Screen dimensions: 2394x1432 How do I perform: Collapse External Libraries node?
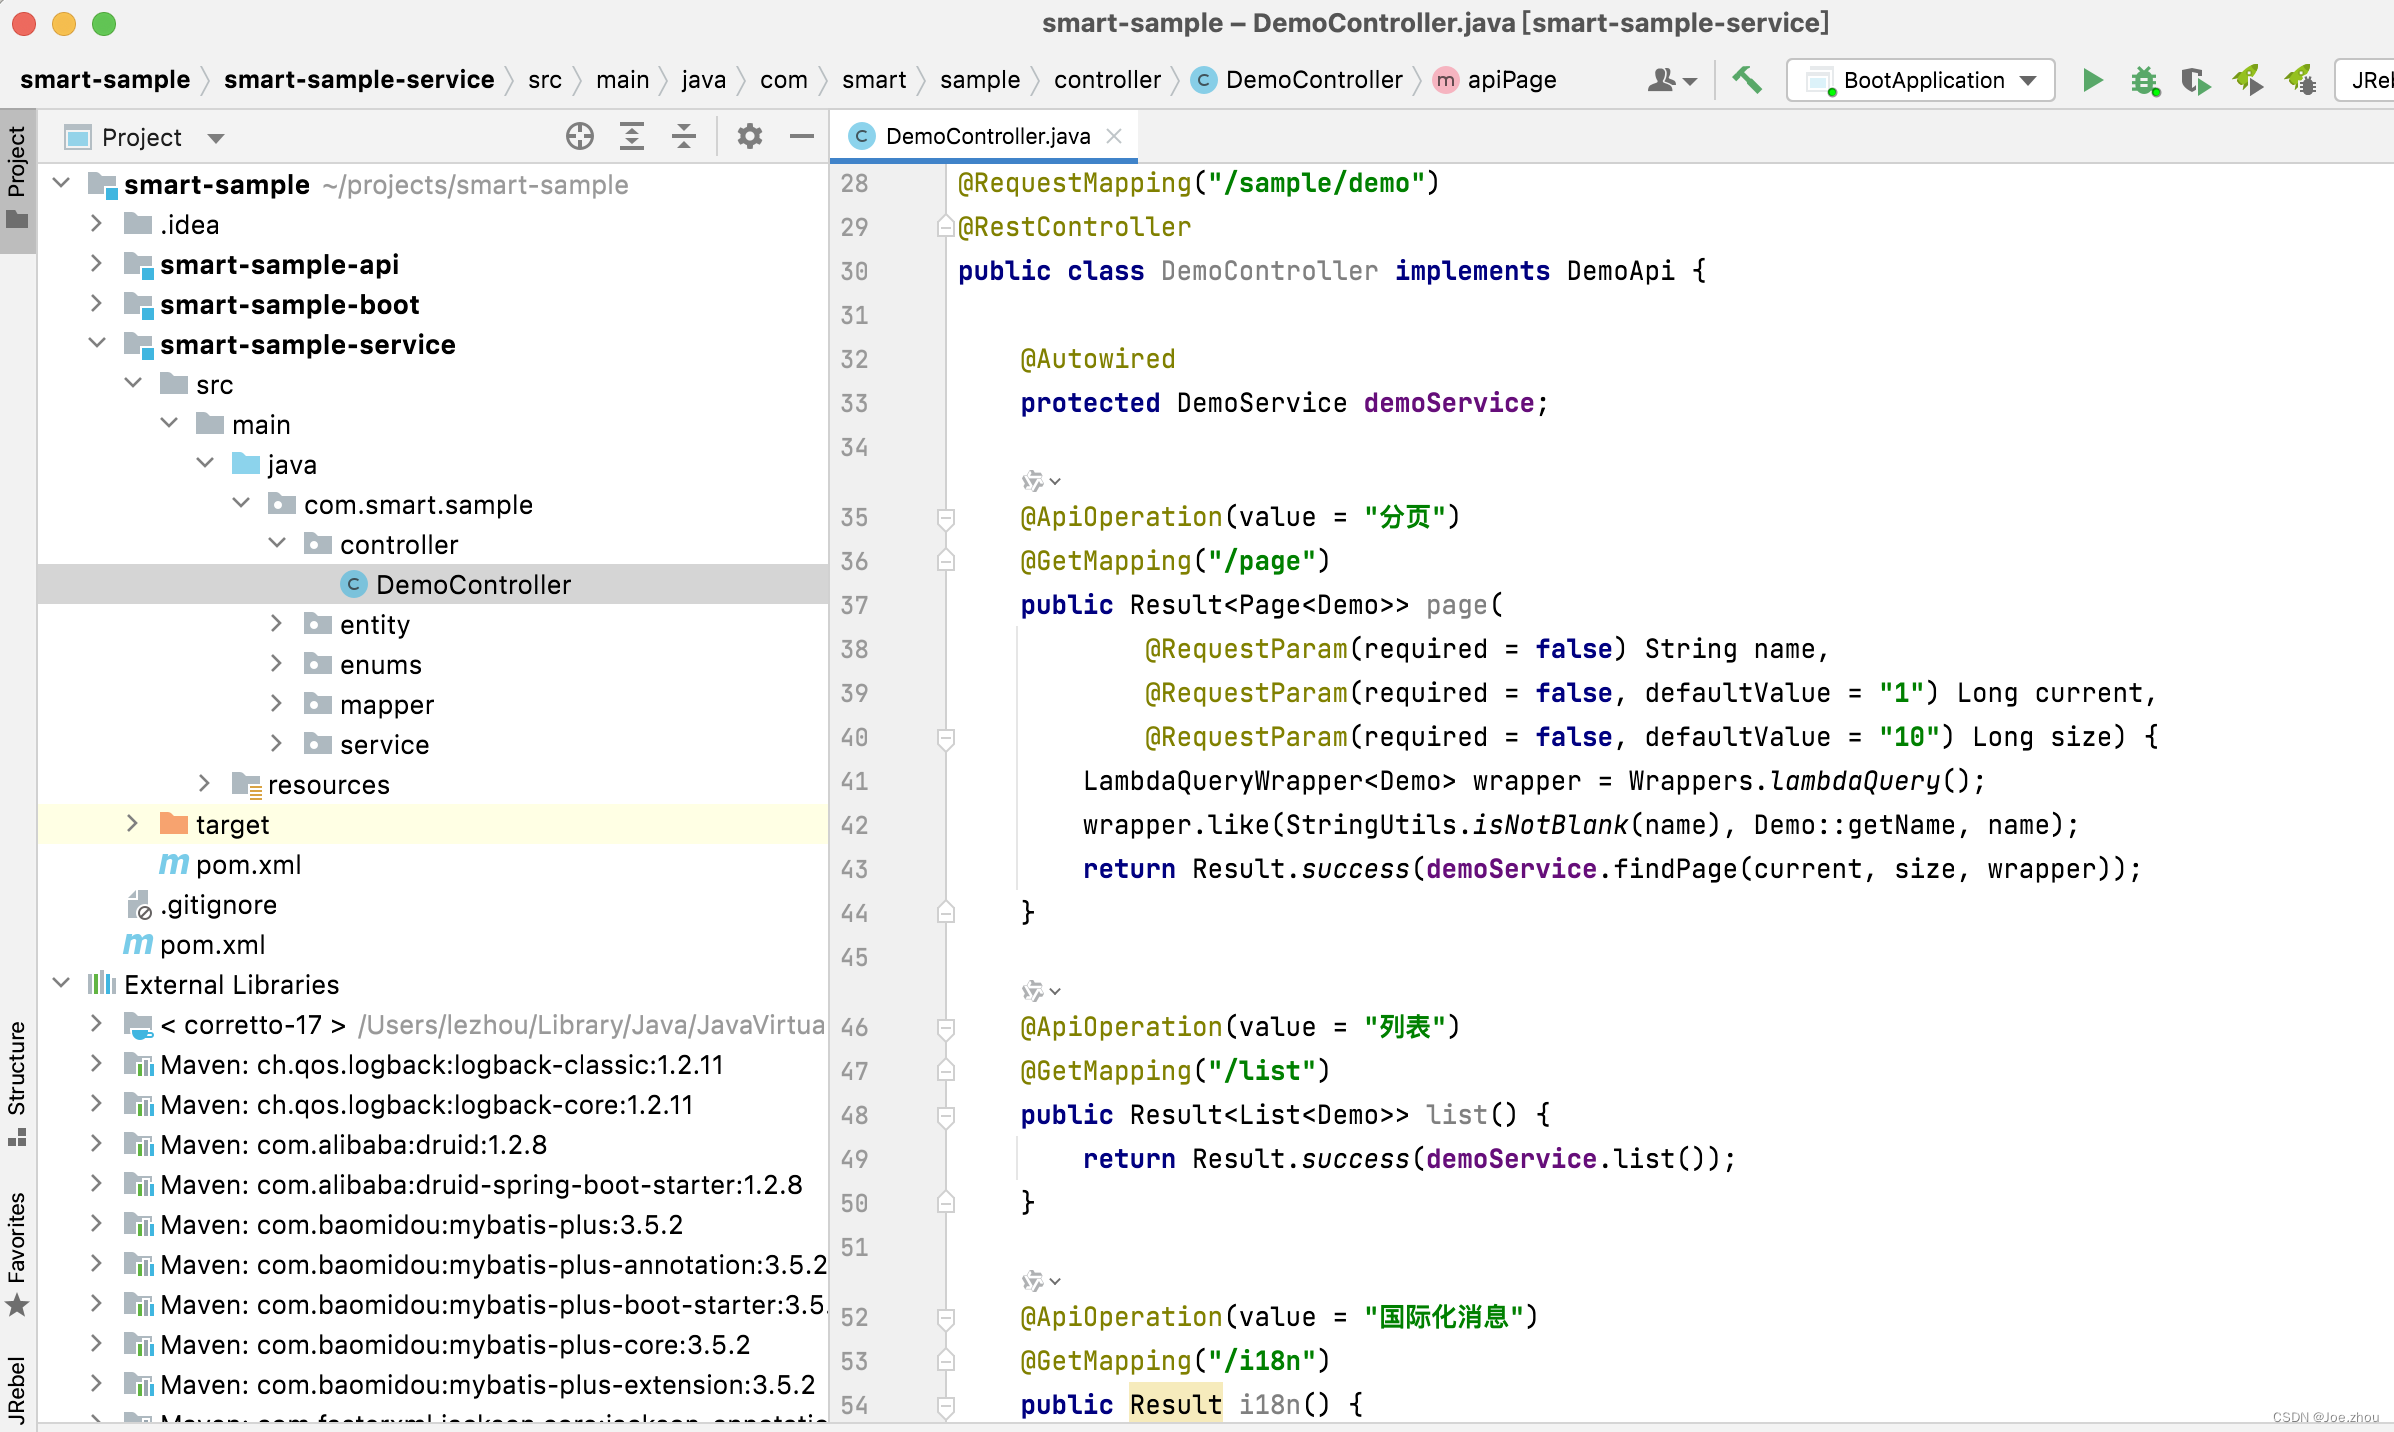point(62,984)
